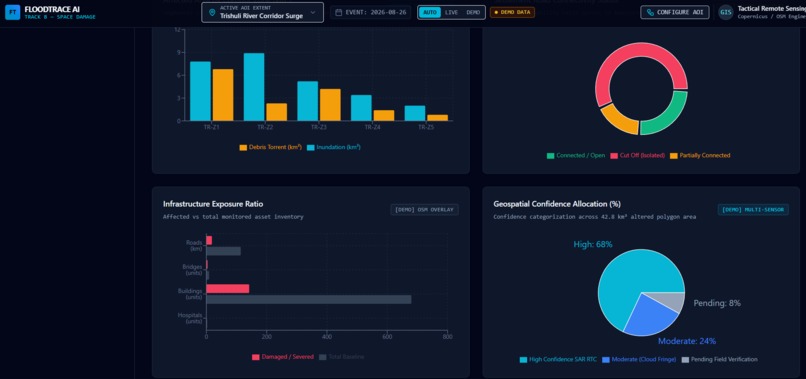Click the Roads (km) axis label

pyautogui.click(x=194, y=245)
